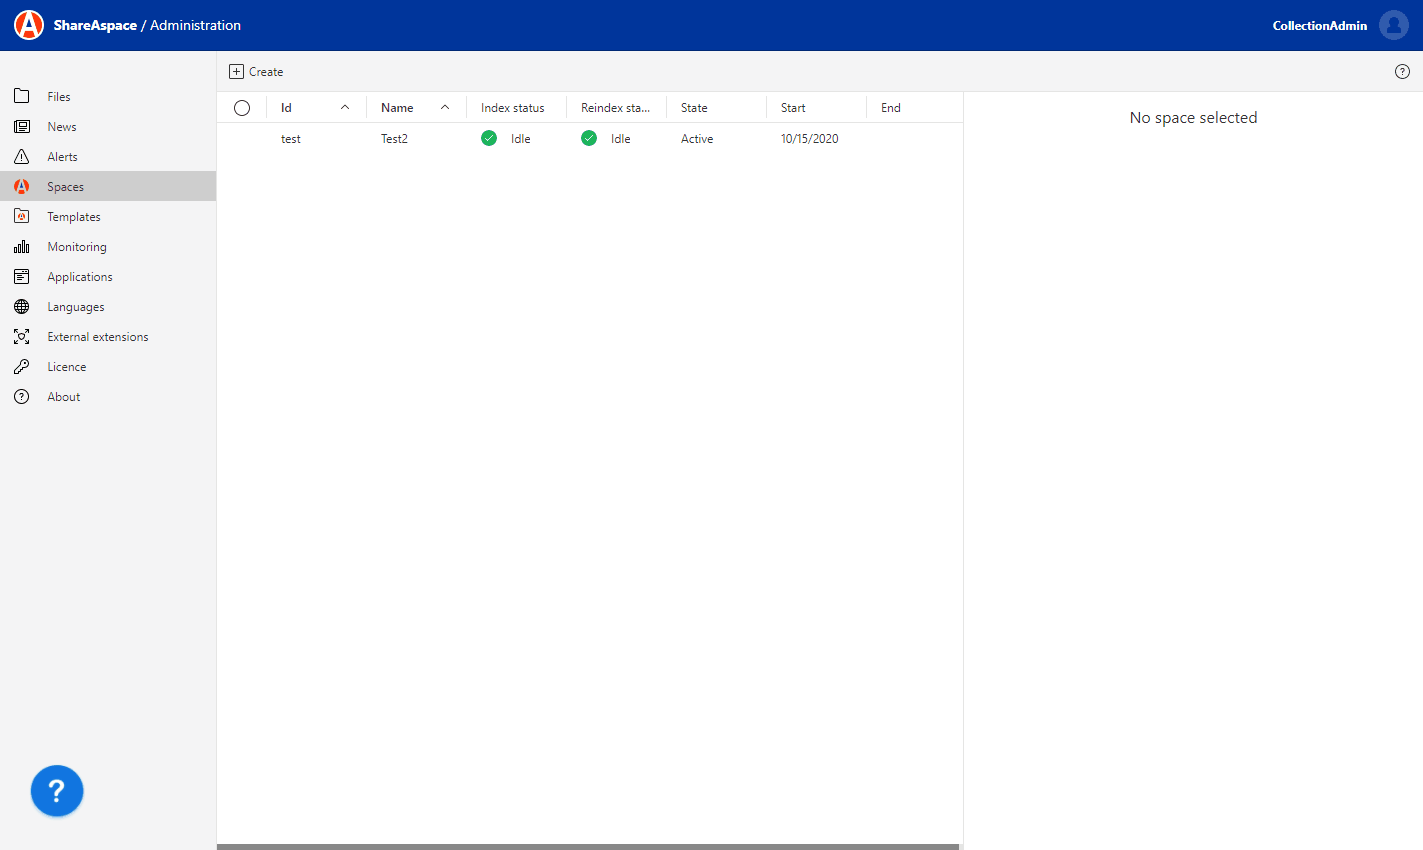Image resolution: width=1423 pixels, height=850 pixels.
Task: Click the ShareAspace logo icon
Action: click(x=29, y=25)
